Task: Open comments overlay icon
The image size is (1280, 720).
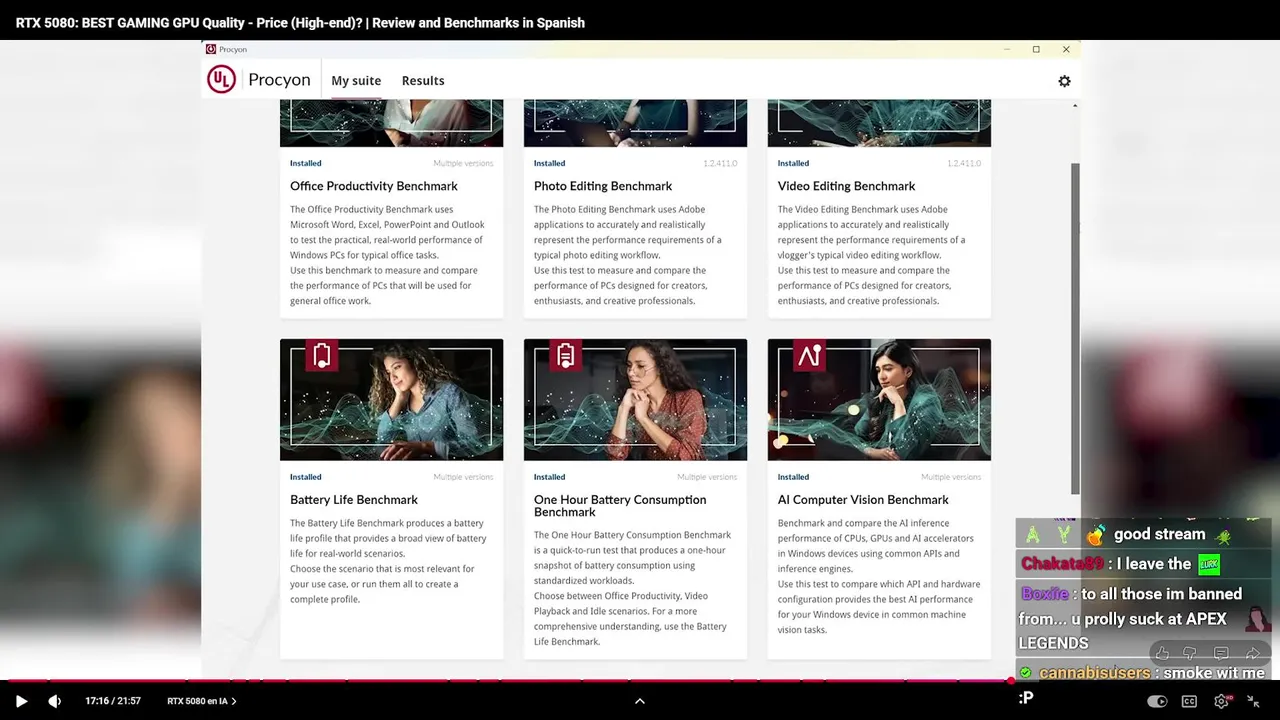Action: click(x=1221, y=653)
